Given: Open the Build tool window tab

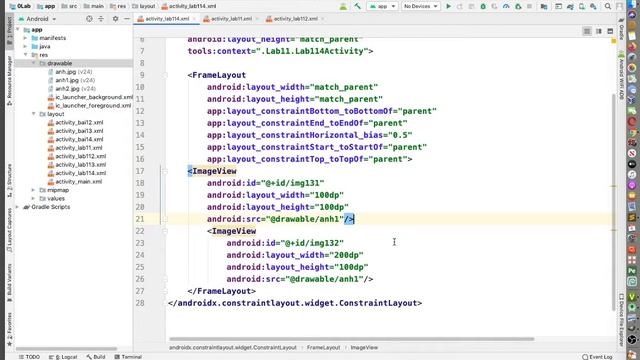Looking at the screenshot, I should click(x=96, y=357).
